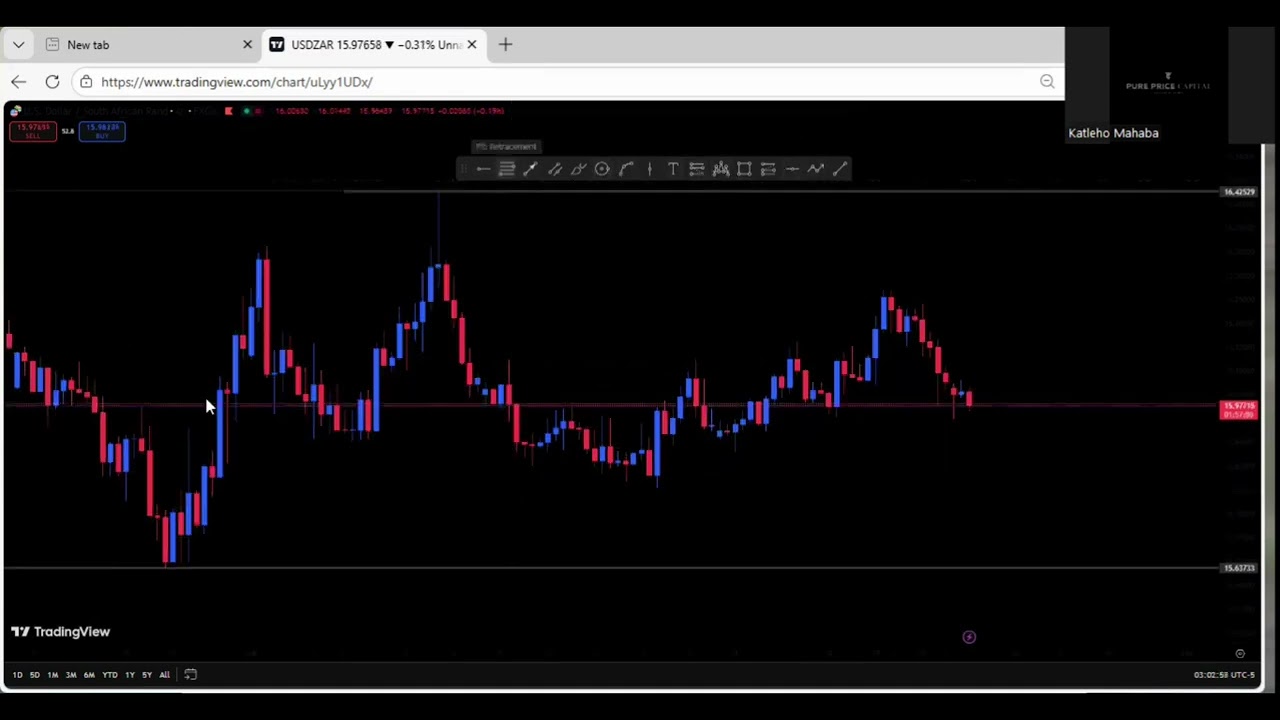Open chart scale settings gear icon

point(1240,653)
